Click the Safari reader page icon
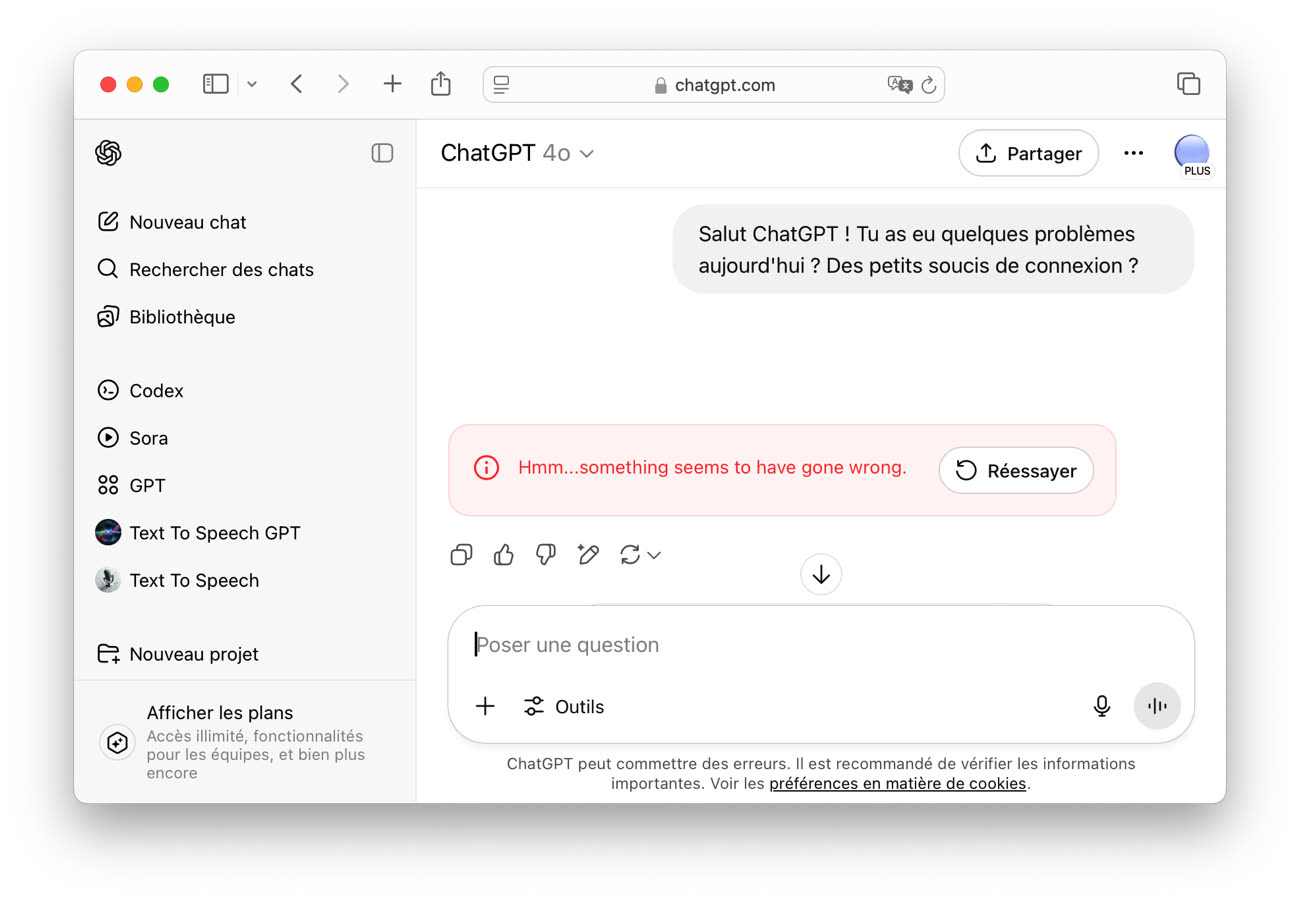This screenshot has height=901, width=1300. click(x=502, y=85)
